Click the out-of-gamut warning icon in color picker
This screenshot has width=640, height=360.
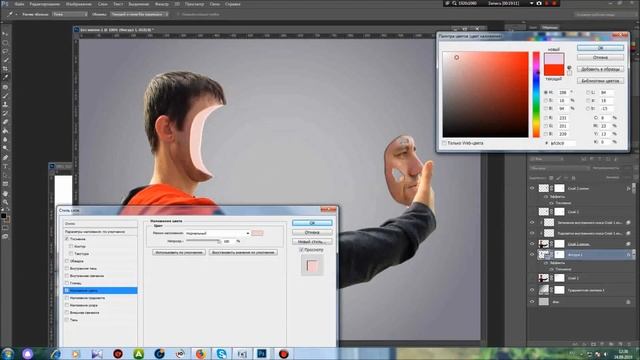coord(569,68)
